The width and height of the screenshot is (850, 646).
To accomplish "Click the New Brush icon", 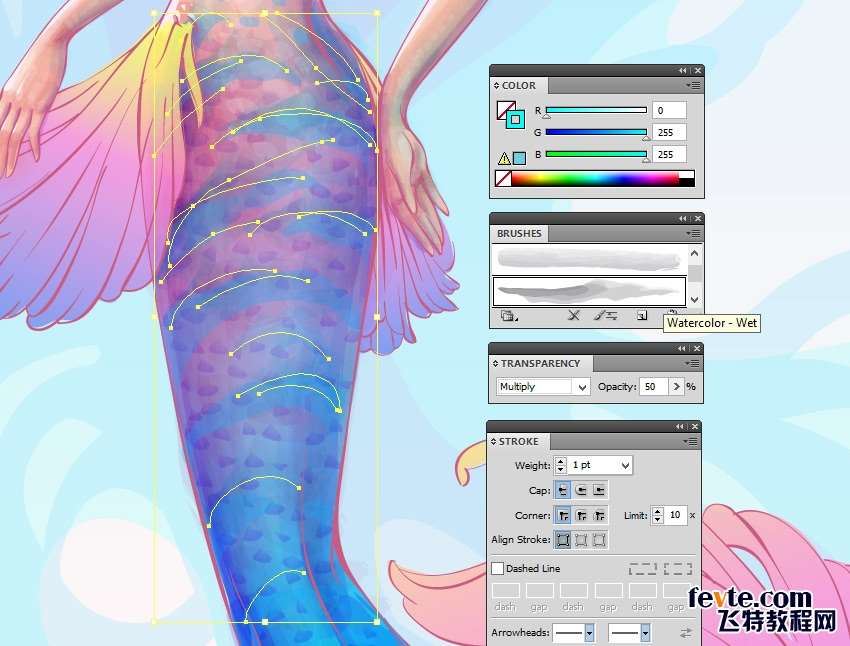I will point(642,315).
